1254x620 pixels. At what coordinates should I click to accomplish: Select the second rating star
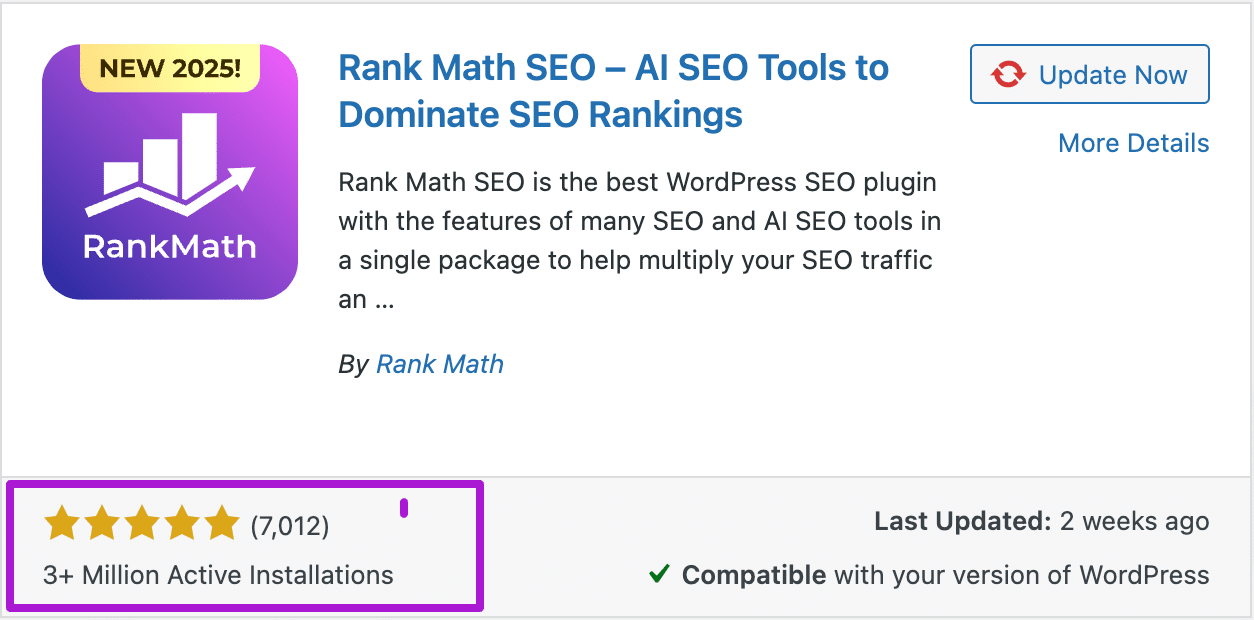pos(102,522)
